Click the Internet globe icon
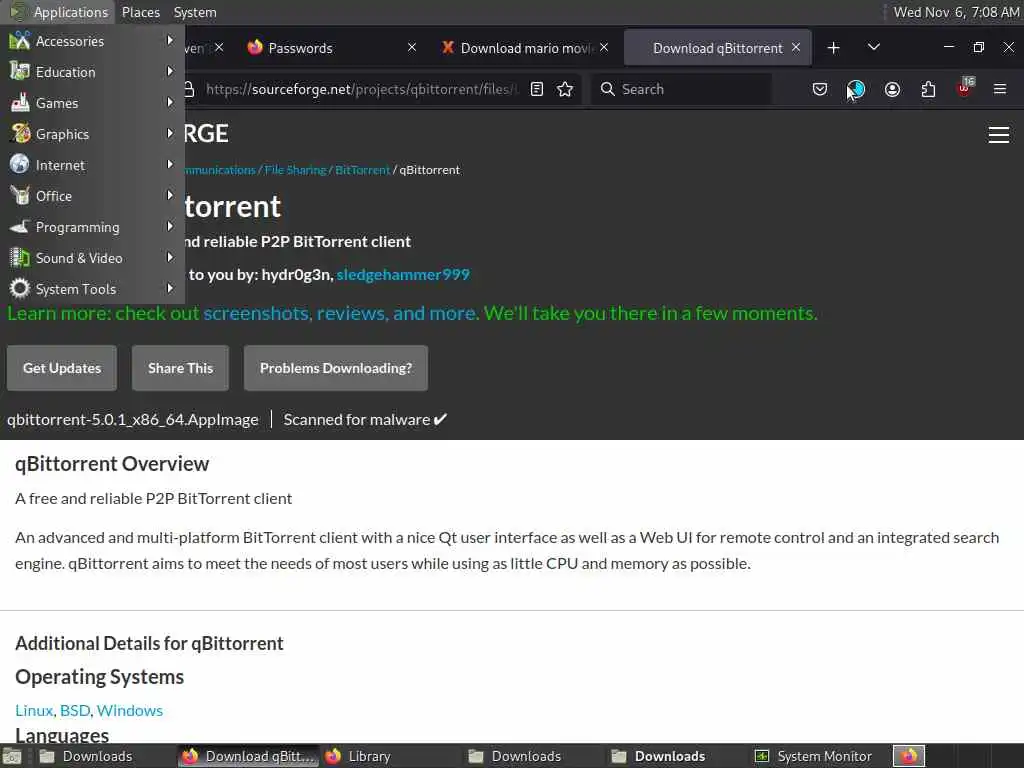1024x768 pixels. tap(20, 164)
